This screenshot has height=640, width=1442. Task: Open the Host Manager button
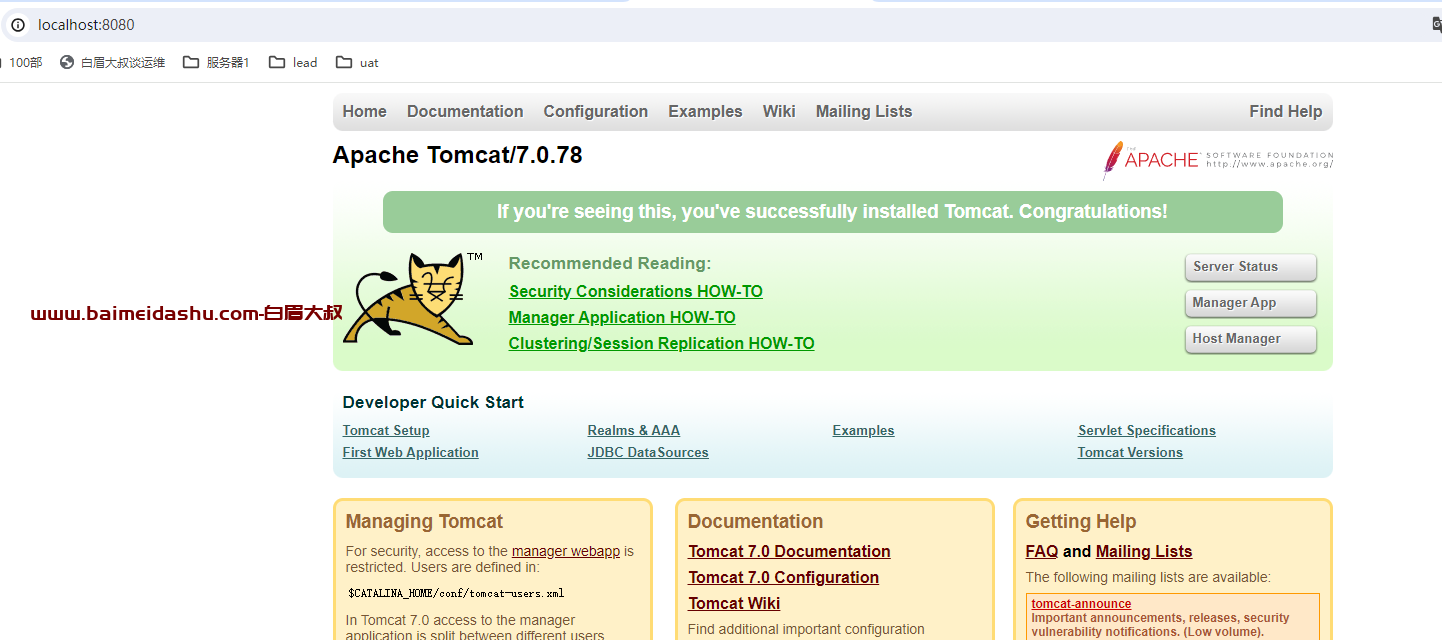(x=1250, y=339)
